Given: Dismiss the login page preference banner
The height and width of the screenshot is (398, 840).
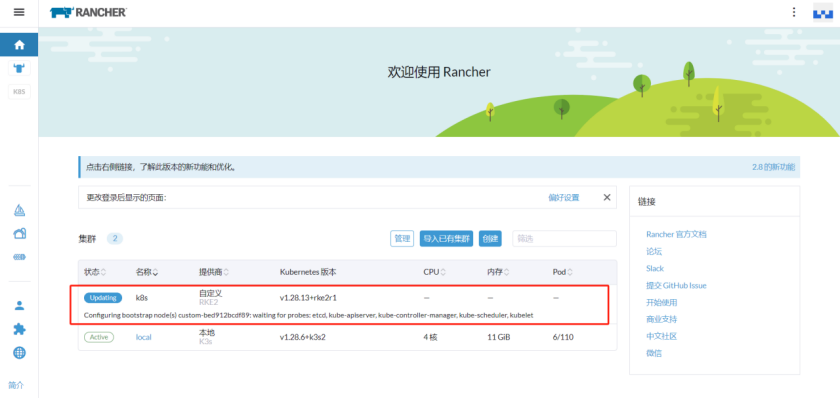Looking at the screenshot, I should coord(606,197).
